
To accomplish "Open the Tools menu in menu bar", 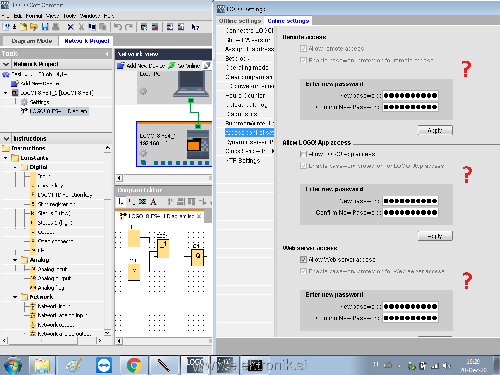I will coord(69,16).
